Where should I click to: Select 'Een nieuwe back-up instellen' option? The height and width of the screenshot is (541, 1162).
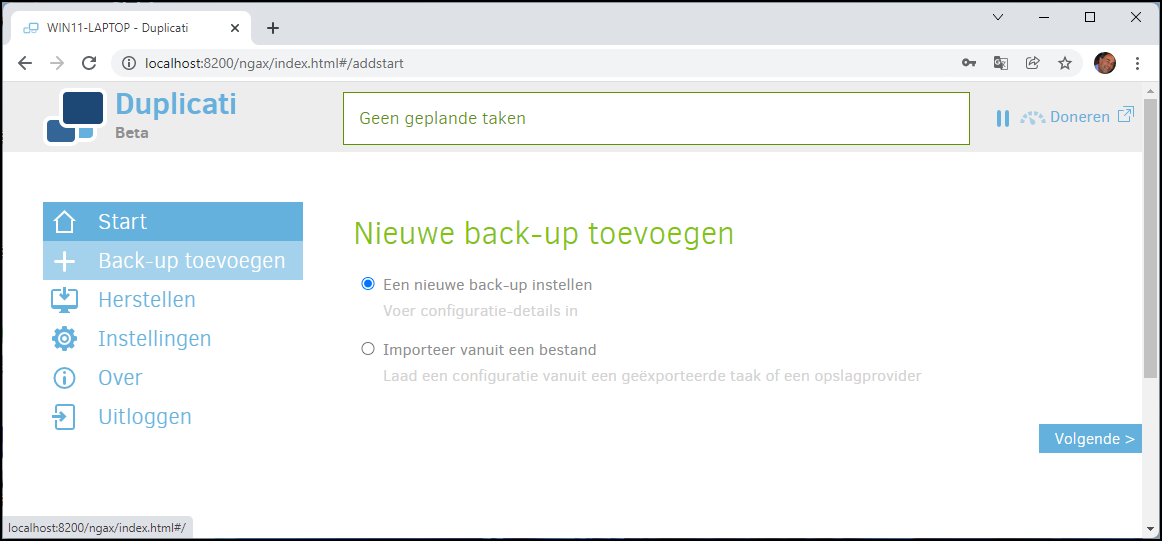[x=368, y=284]
